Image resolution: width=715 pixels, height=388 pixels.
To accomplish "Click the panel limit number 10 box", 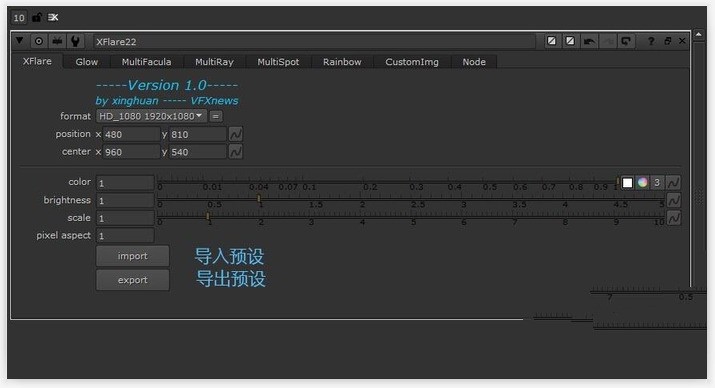I will coord(19,18).
